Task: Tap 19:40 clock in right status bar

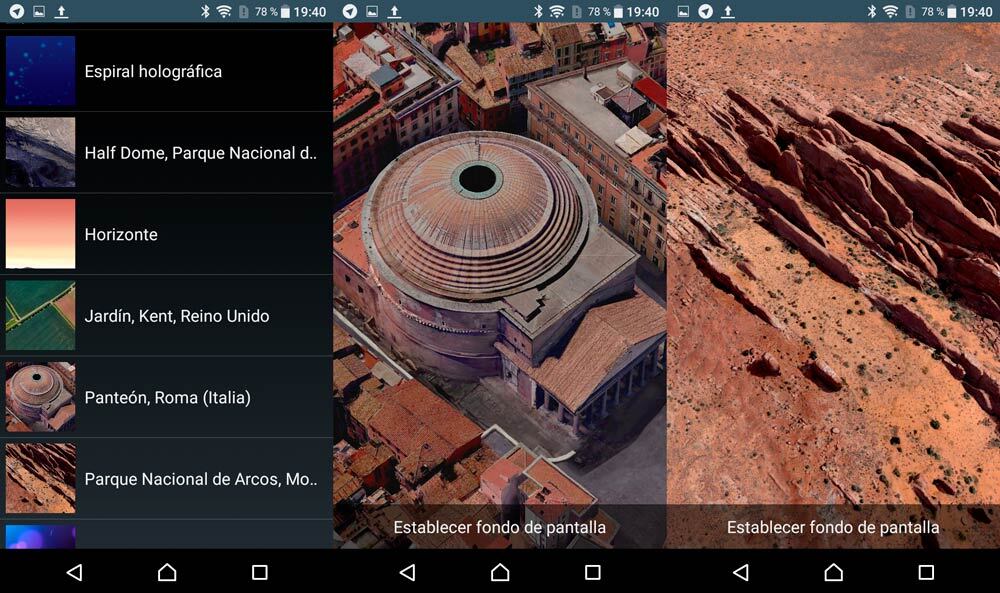Action: [976, 11]
